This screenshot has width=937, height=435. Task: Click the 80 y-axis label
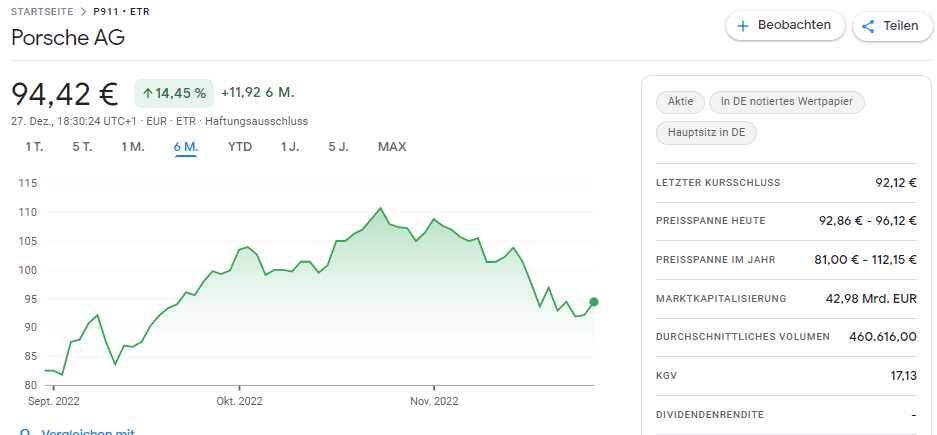32,385
